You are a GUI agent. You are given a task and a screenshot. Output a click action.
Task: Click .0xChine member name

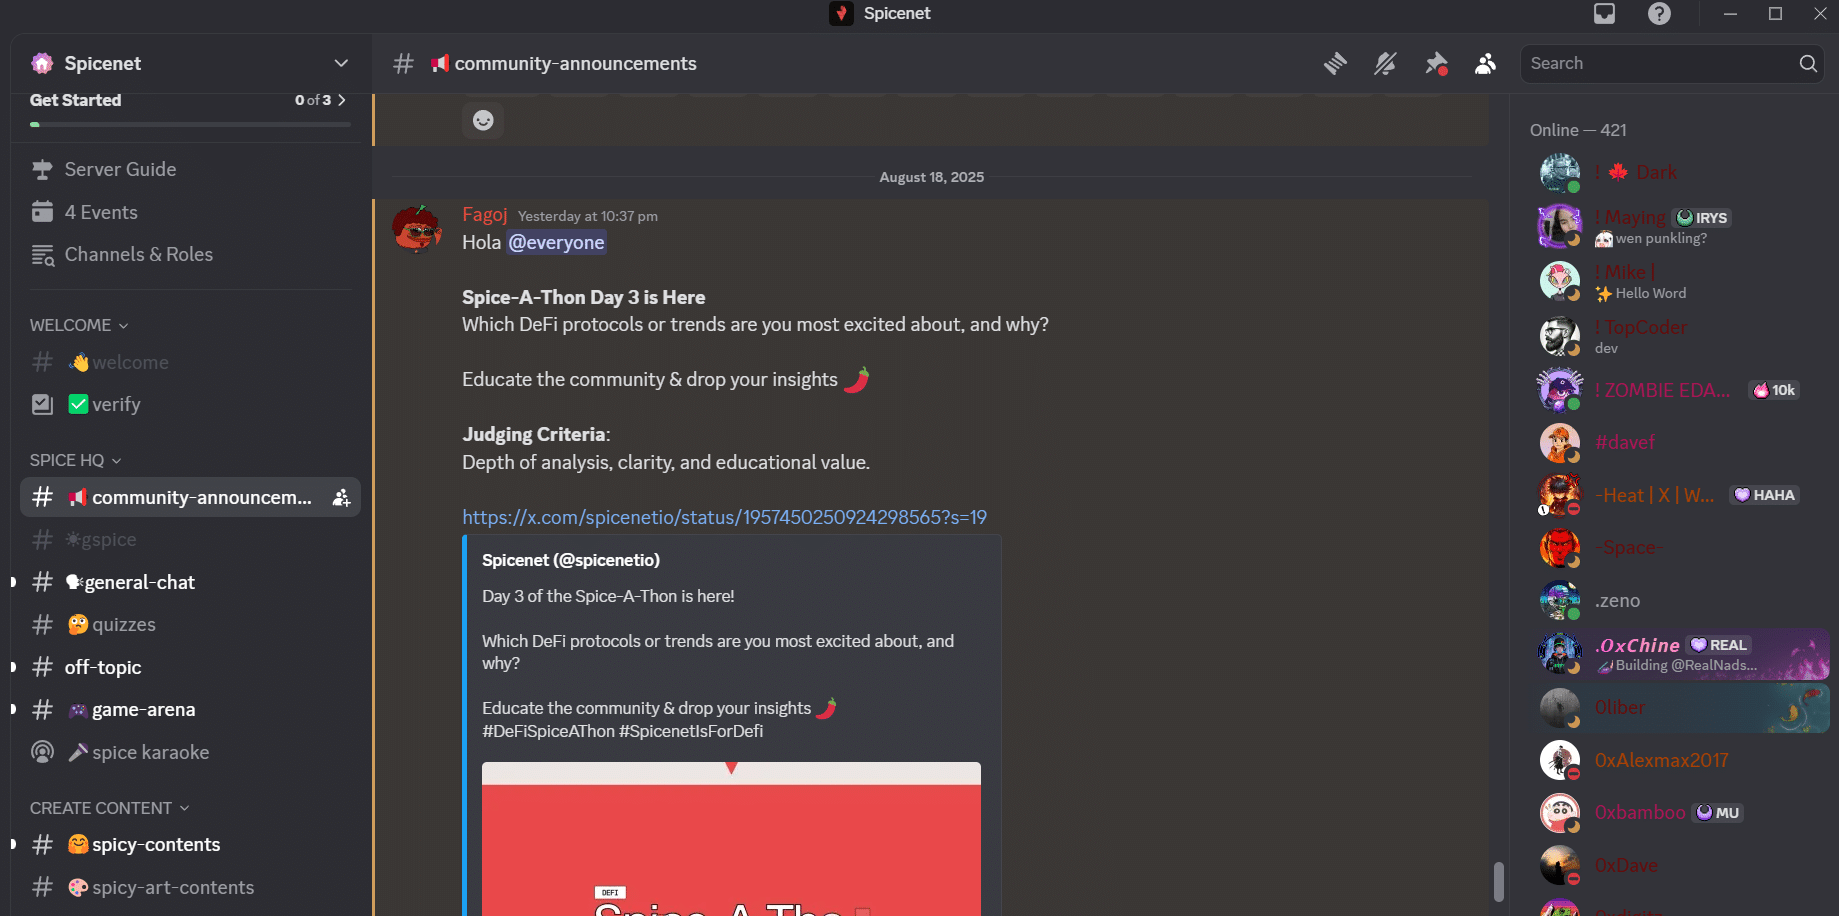coord(1637,645)
